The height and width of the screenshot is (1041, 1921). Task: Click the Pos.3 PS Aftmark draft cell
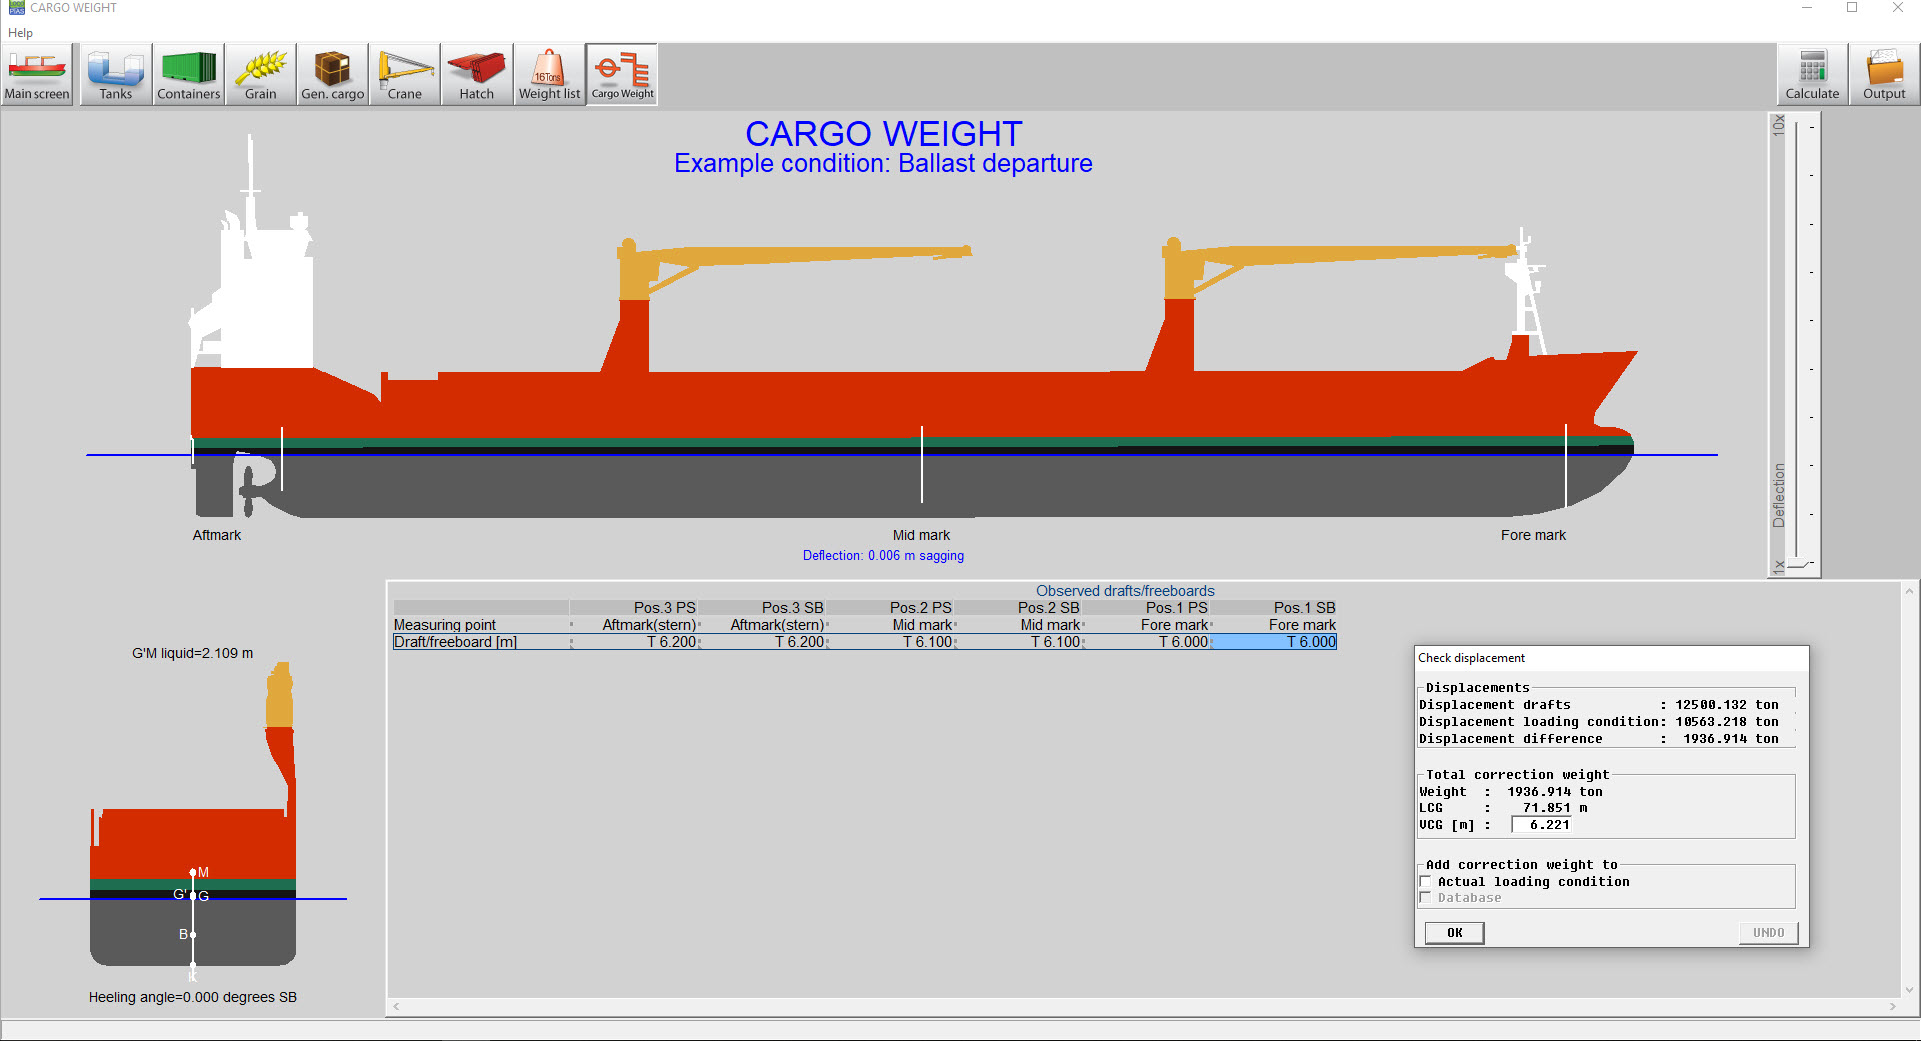tap(634, 642)
